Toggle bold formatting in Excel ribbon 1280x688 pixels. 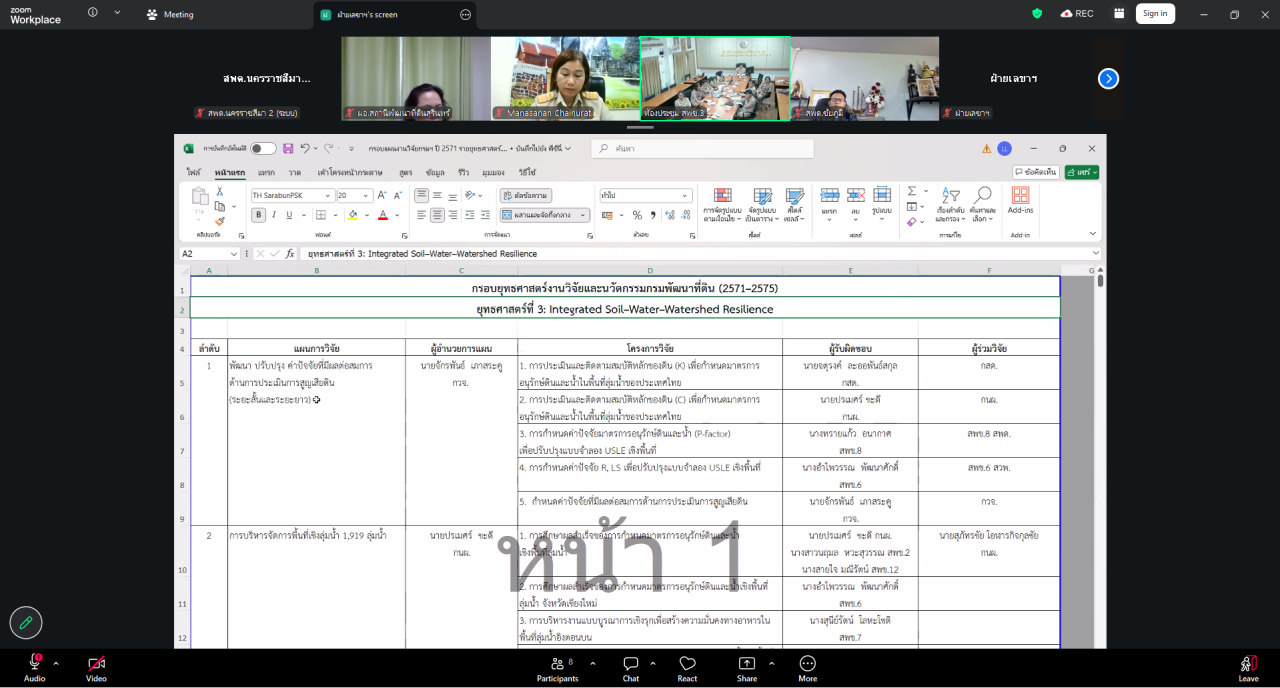click(x=259, y=215)
